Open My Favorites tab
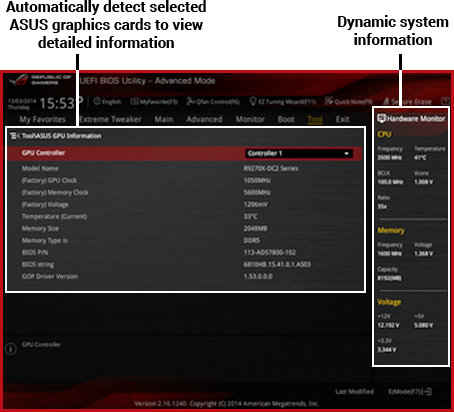Screen dimensions: 454x412 pyautogui.click(x=42, y=119)
